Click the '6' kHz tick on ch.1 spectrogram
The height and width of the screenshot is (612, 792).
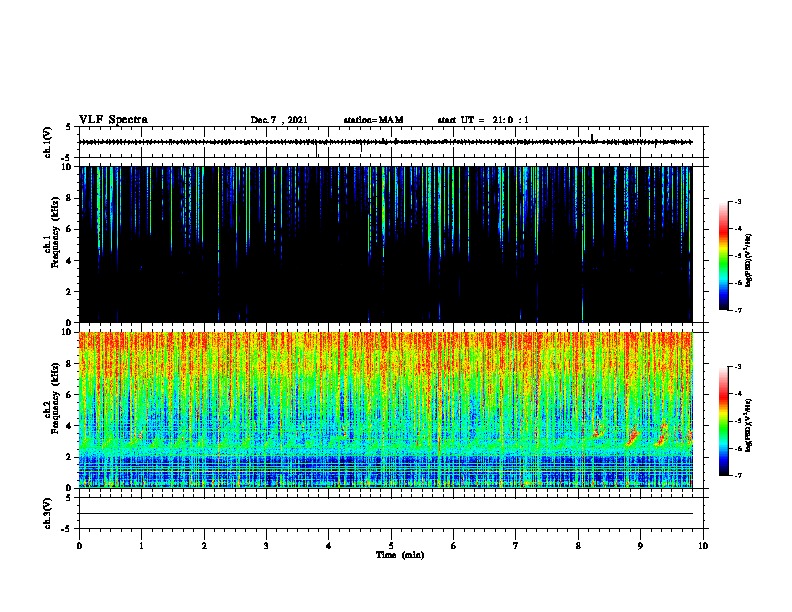tap(70, 229)
